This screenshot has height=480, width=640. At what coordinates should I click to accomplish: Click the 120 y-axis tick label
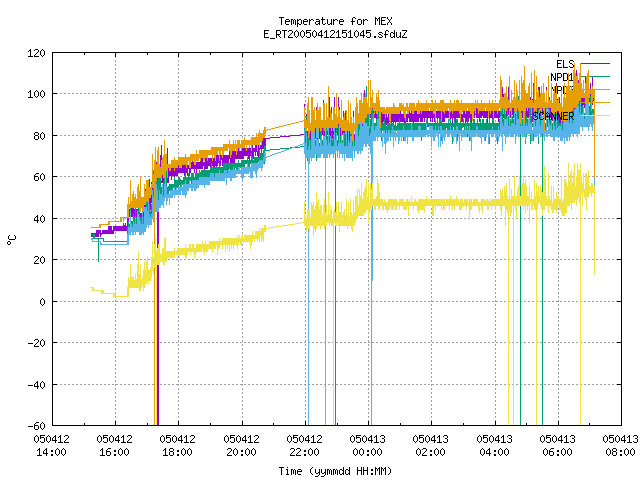[x=37, y=53]
